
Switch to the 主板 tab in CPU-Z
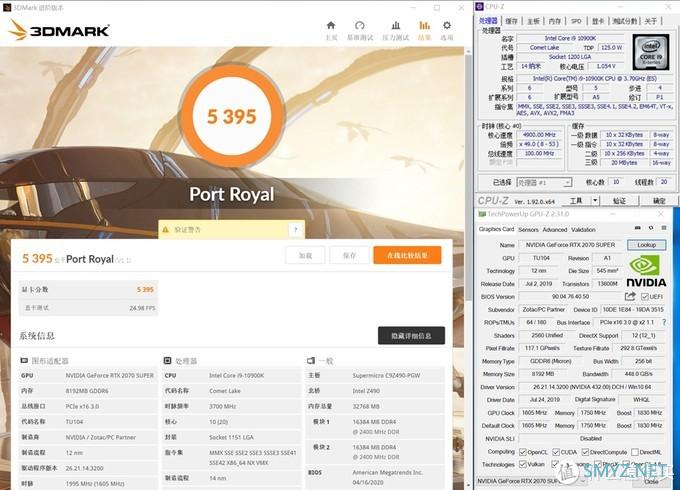(x=533, y=21)
